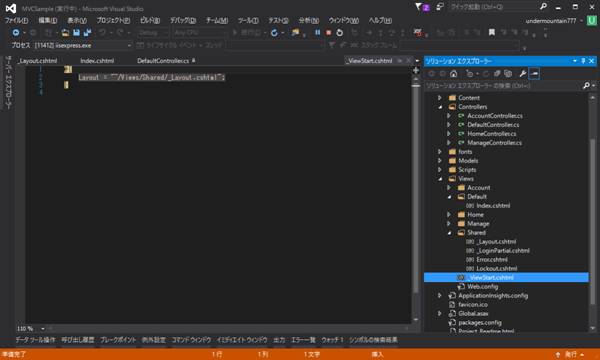600x360 pixels.
Task: Switch to the Index.cshtml editor tab
Action: [97, 61]
